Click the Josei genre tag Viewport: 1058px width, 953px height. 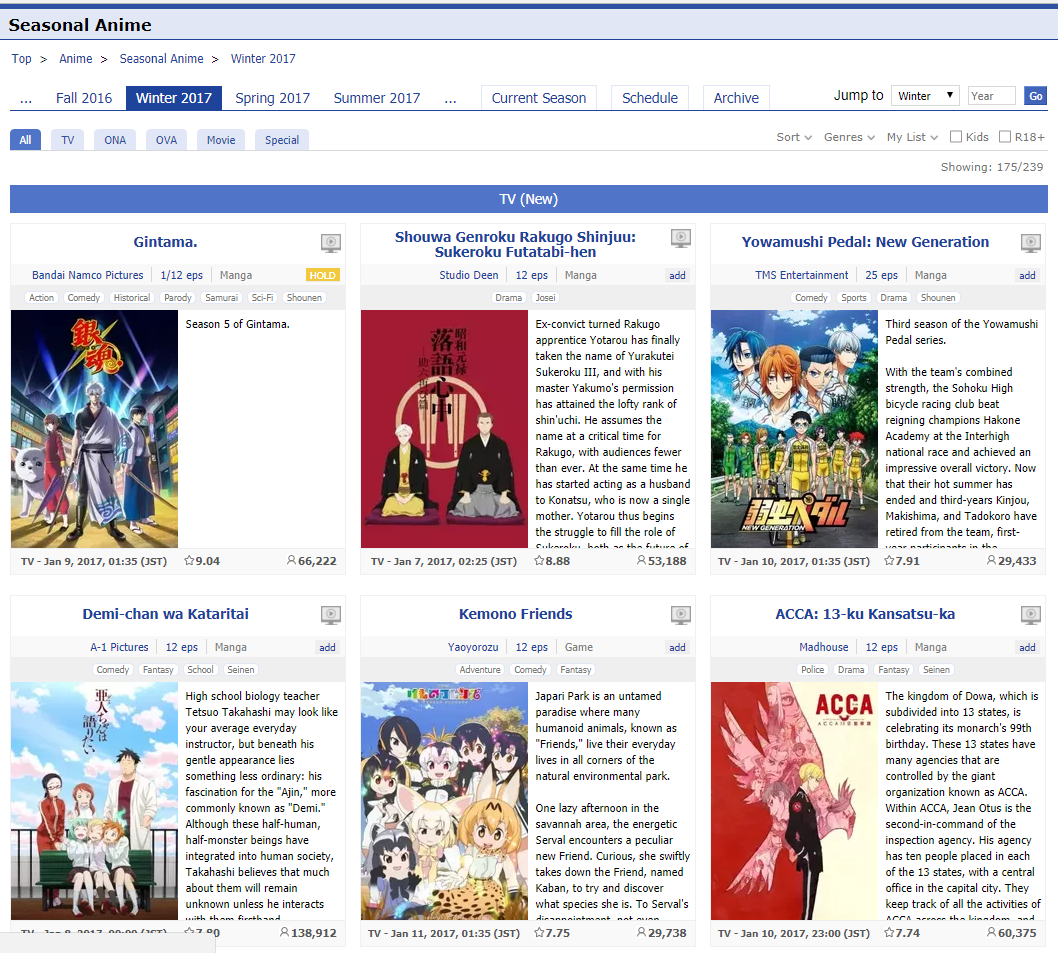coord(545,298)
